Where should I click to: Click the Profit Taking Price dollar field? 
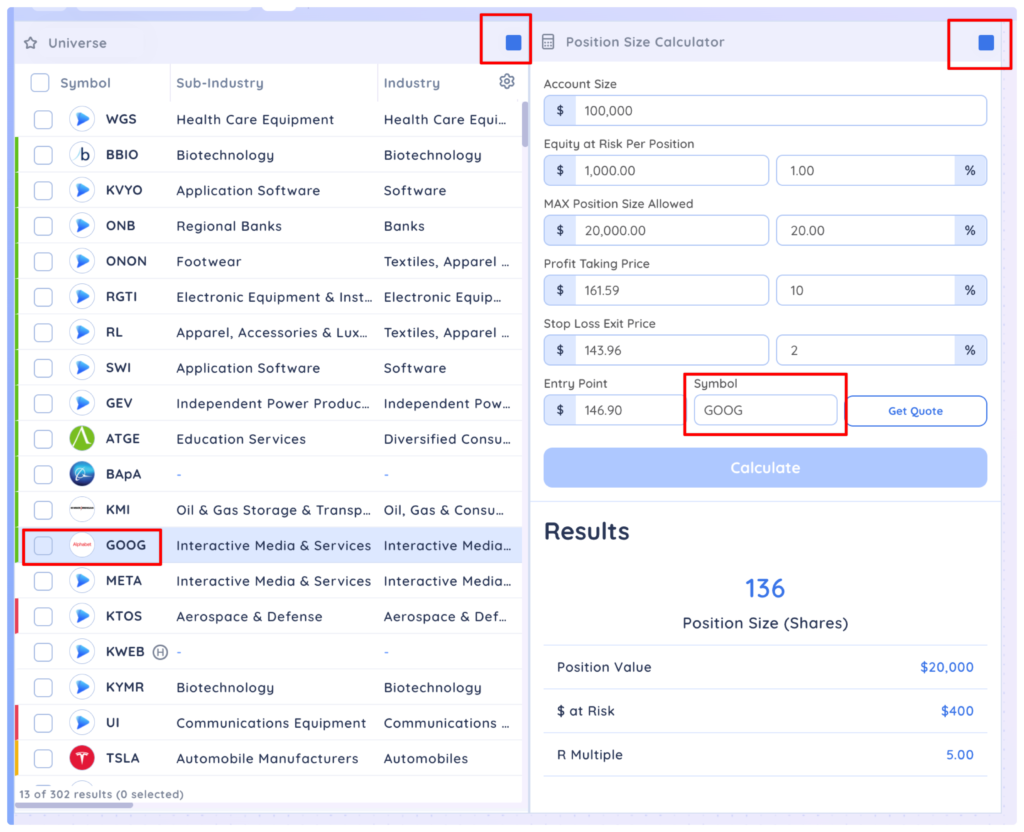tap(656, 290)
